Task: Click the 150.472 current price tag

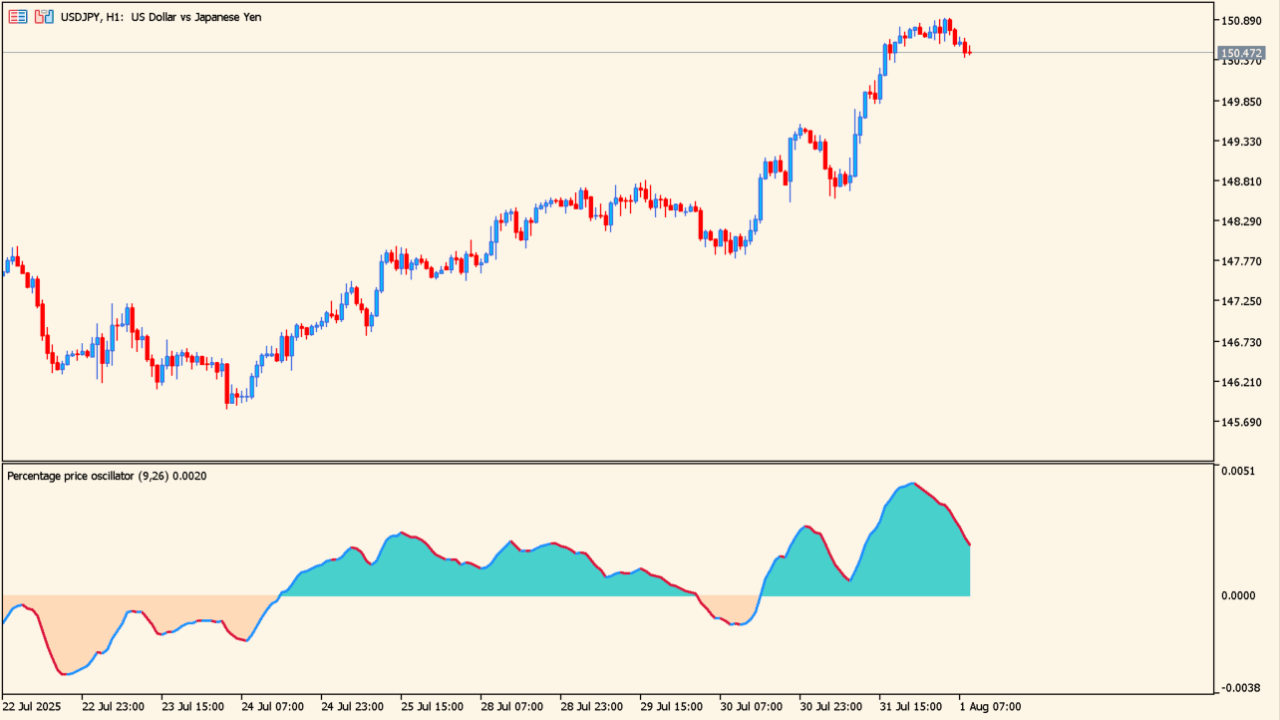Action: click(1241, 53)
